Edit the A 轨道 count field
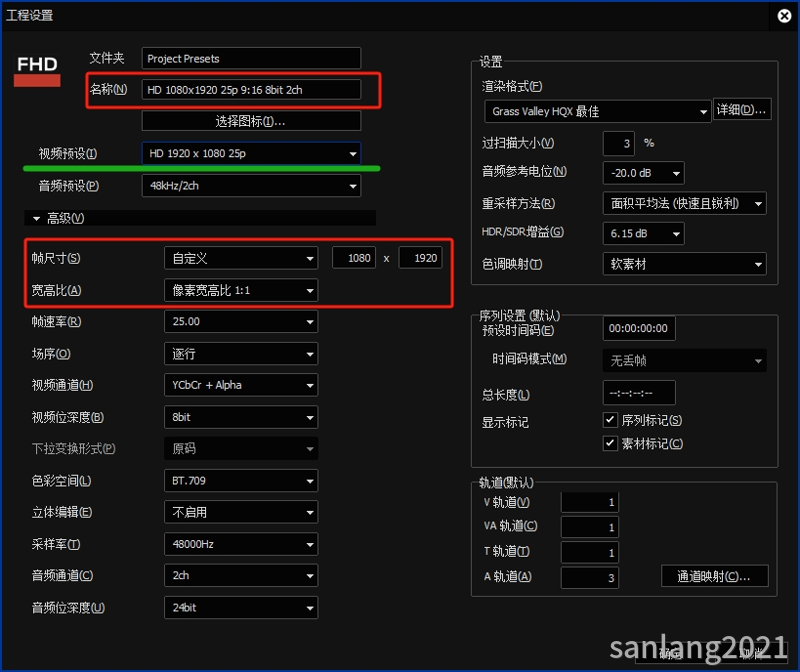800x672 pixels. pos(590,578)
